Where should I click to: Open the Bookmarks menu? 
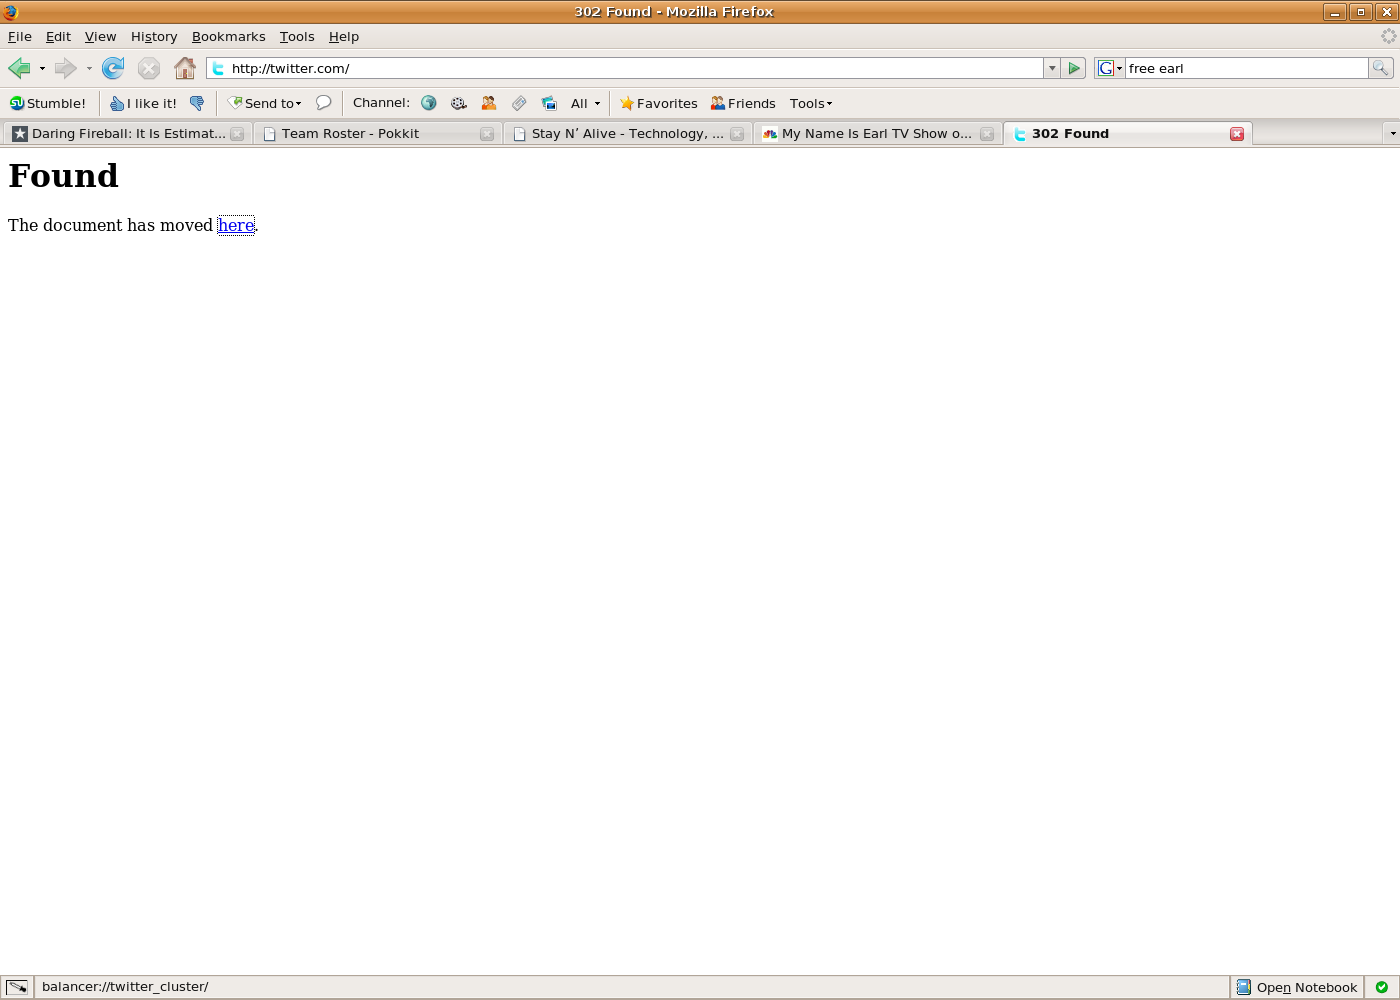click(229, 36)
